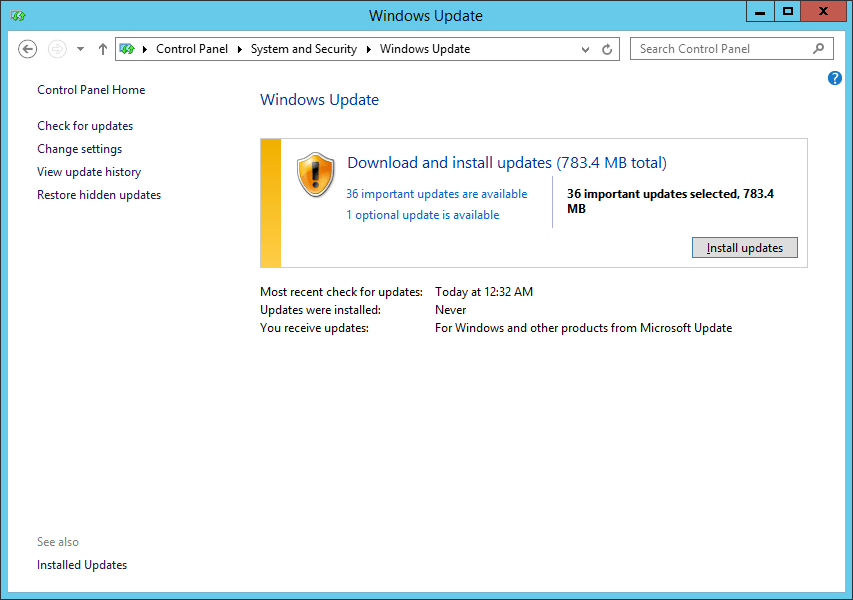Open Installed Updates link
Image resolution: width=853 pixels, height=600 pixels.
[x=82, y=565]
